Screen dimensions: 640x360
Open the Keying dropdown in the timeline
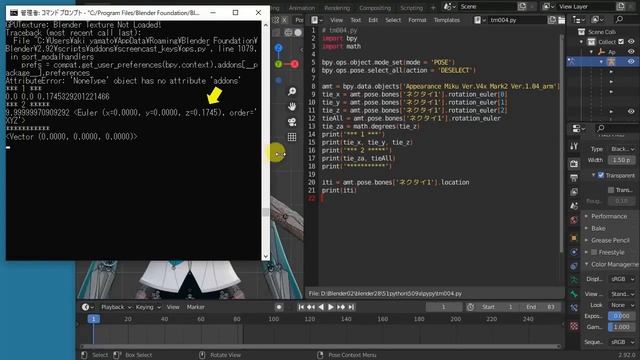pos(148,307)
